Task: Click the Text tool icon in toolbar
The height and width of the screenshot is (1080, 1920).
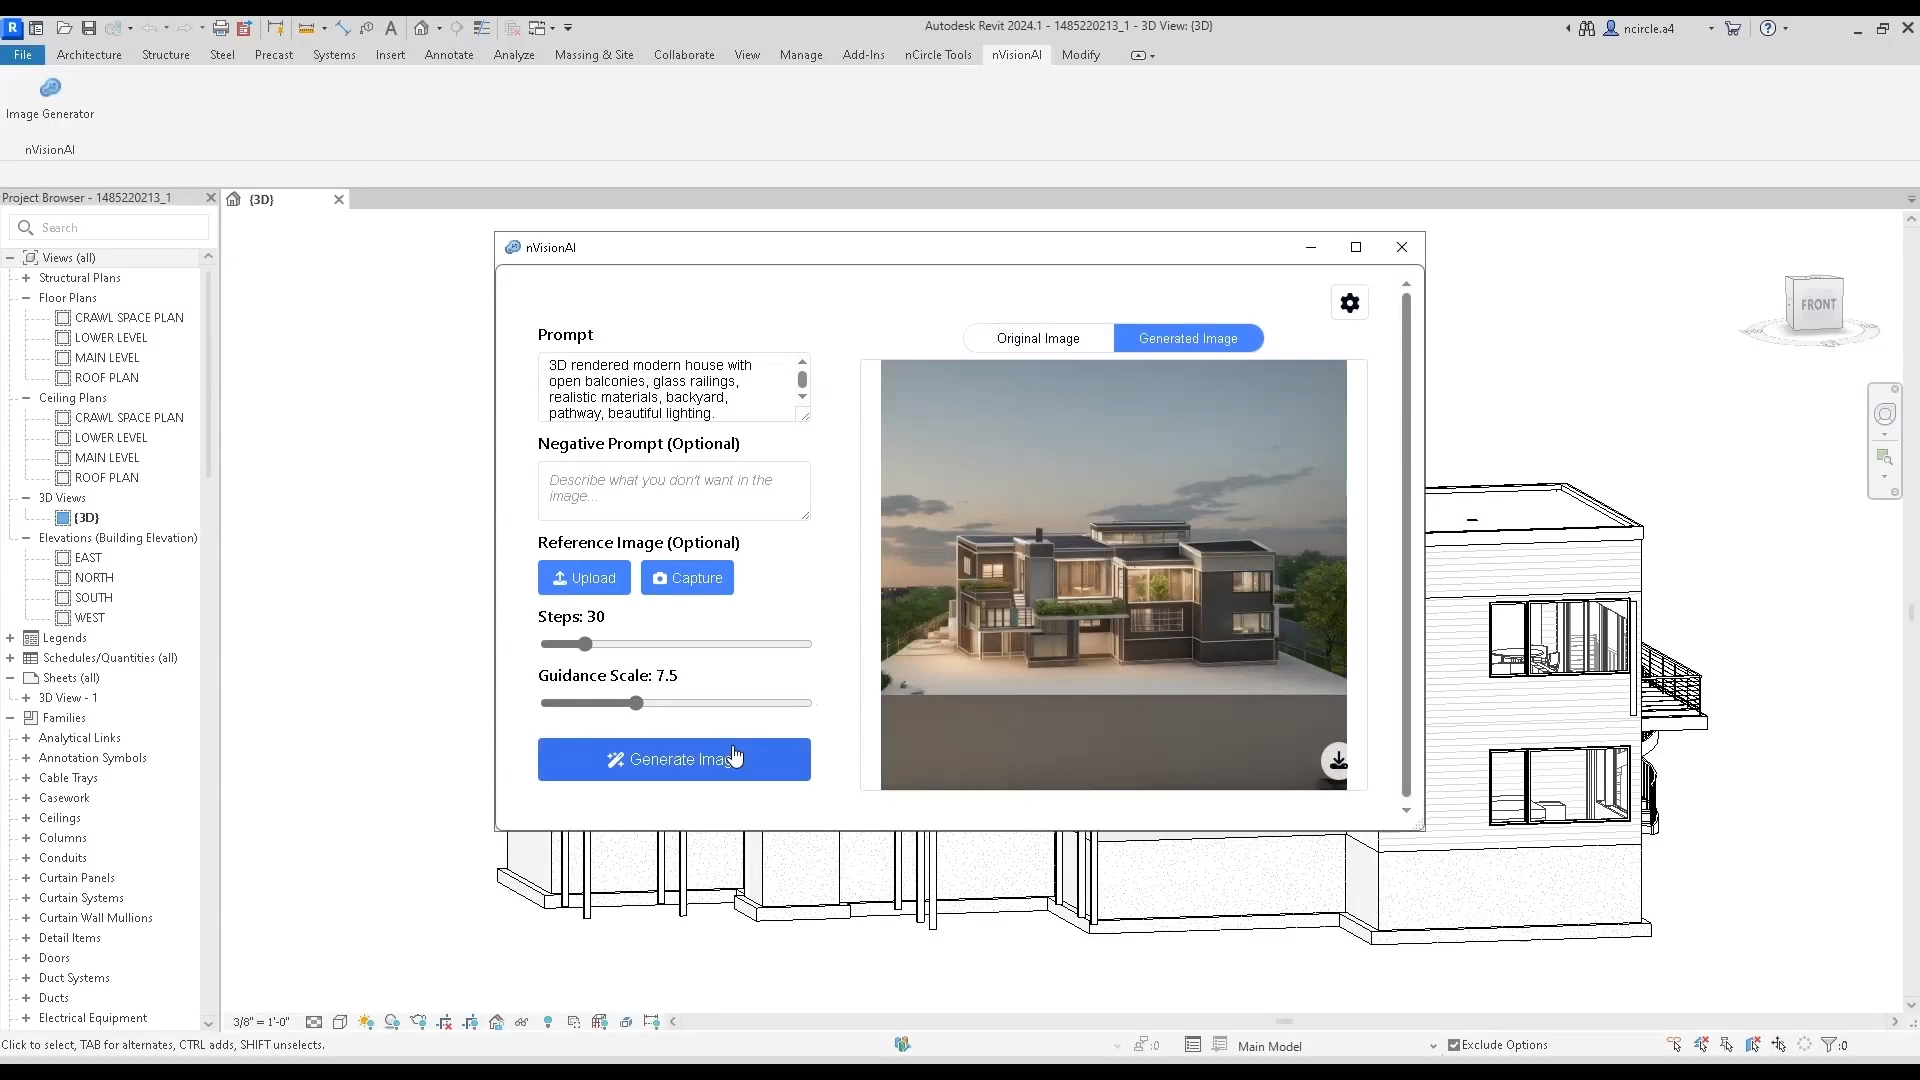Action: (391, 28)
